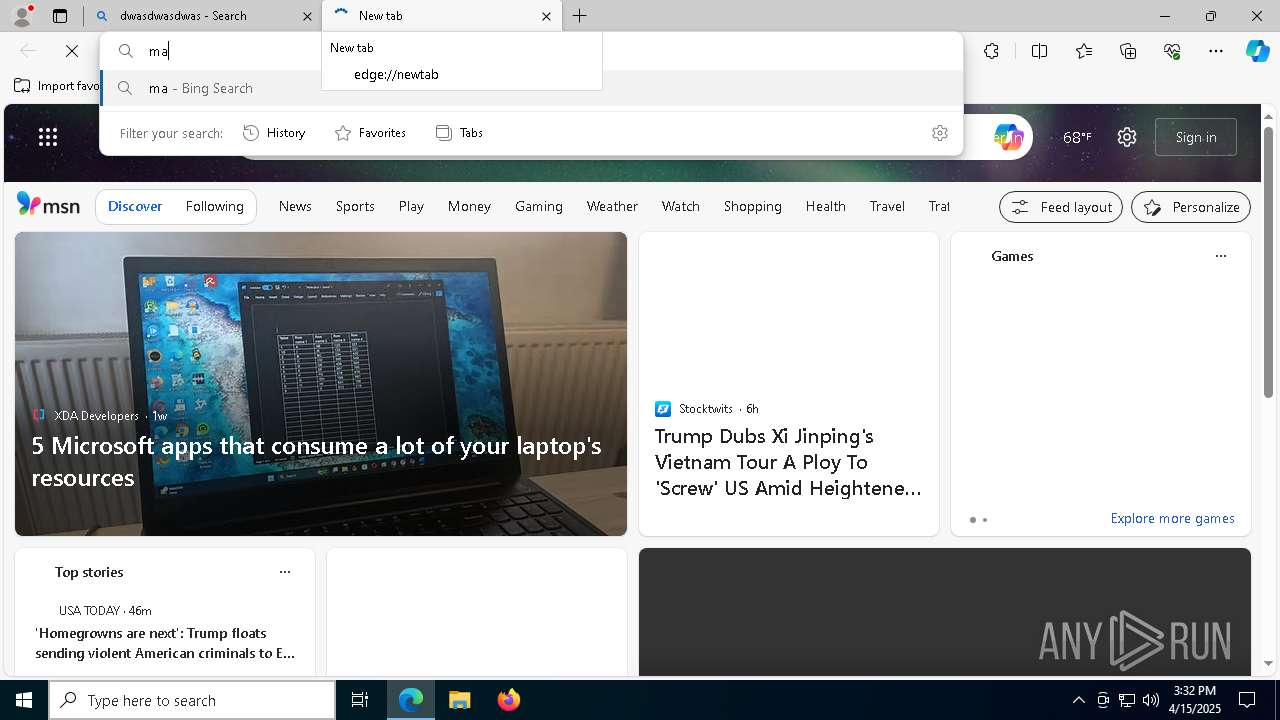Open a new tab with the plus button
The image size is (1280, 720).
pos(580,16)
